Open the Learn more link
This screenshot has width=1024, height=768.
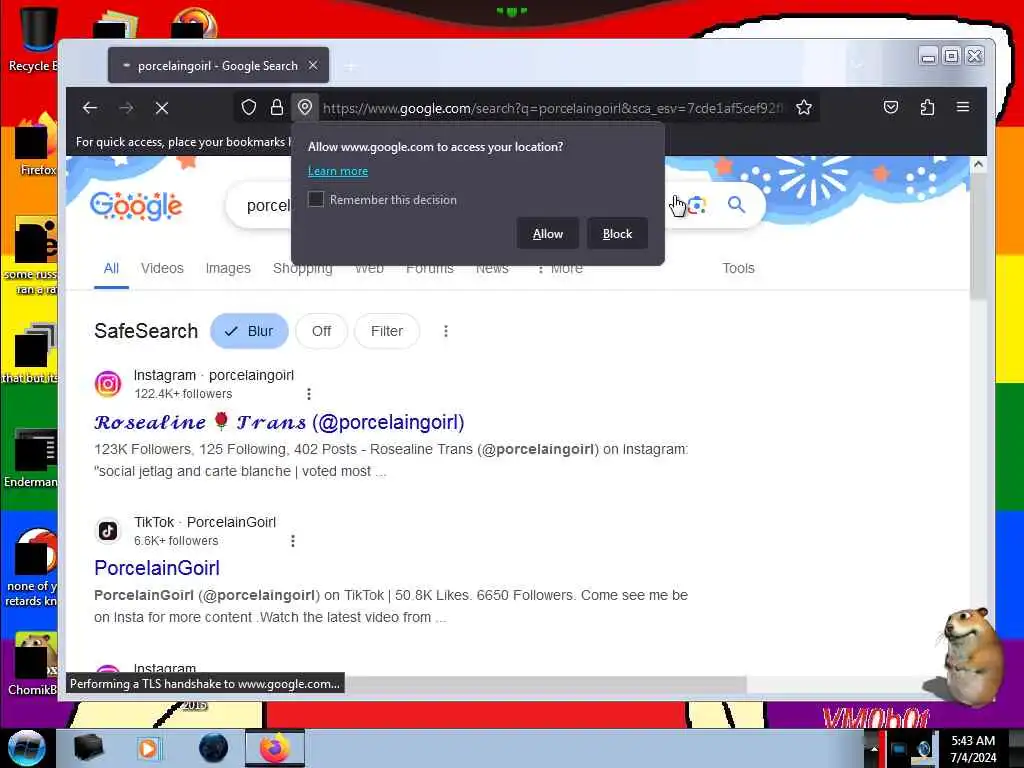338,171
